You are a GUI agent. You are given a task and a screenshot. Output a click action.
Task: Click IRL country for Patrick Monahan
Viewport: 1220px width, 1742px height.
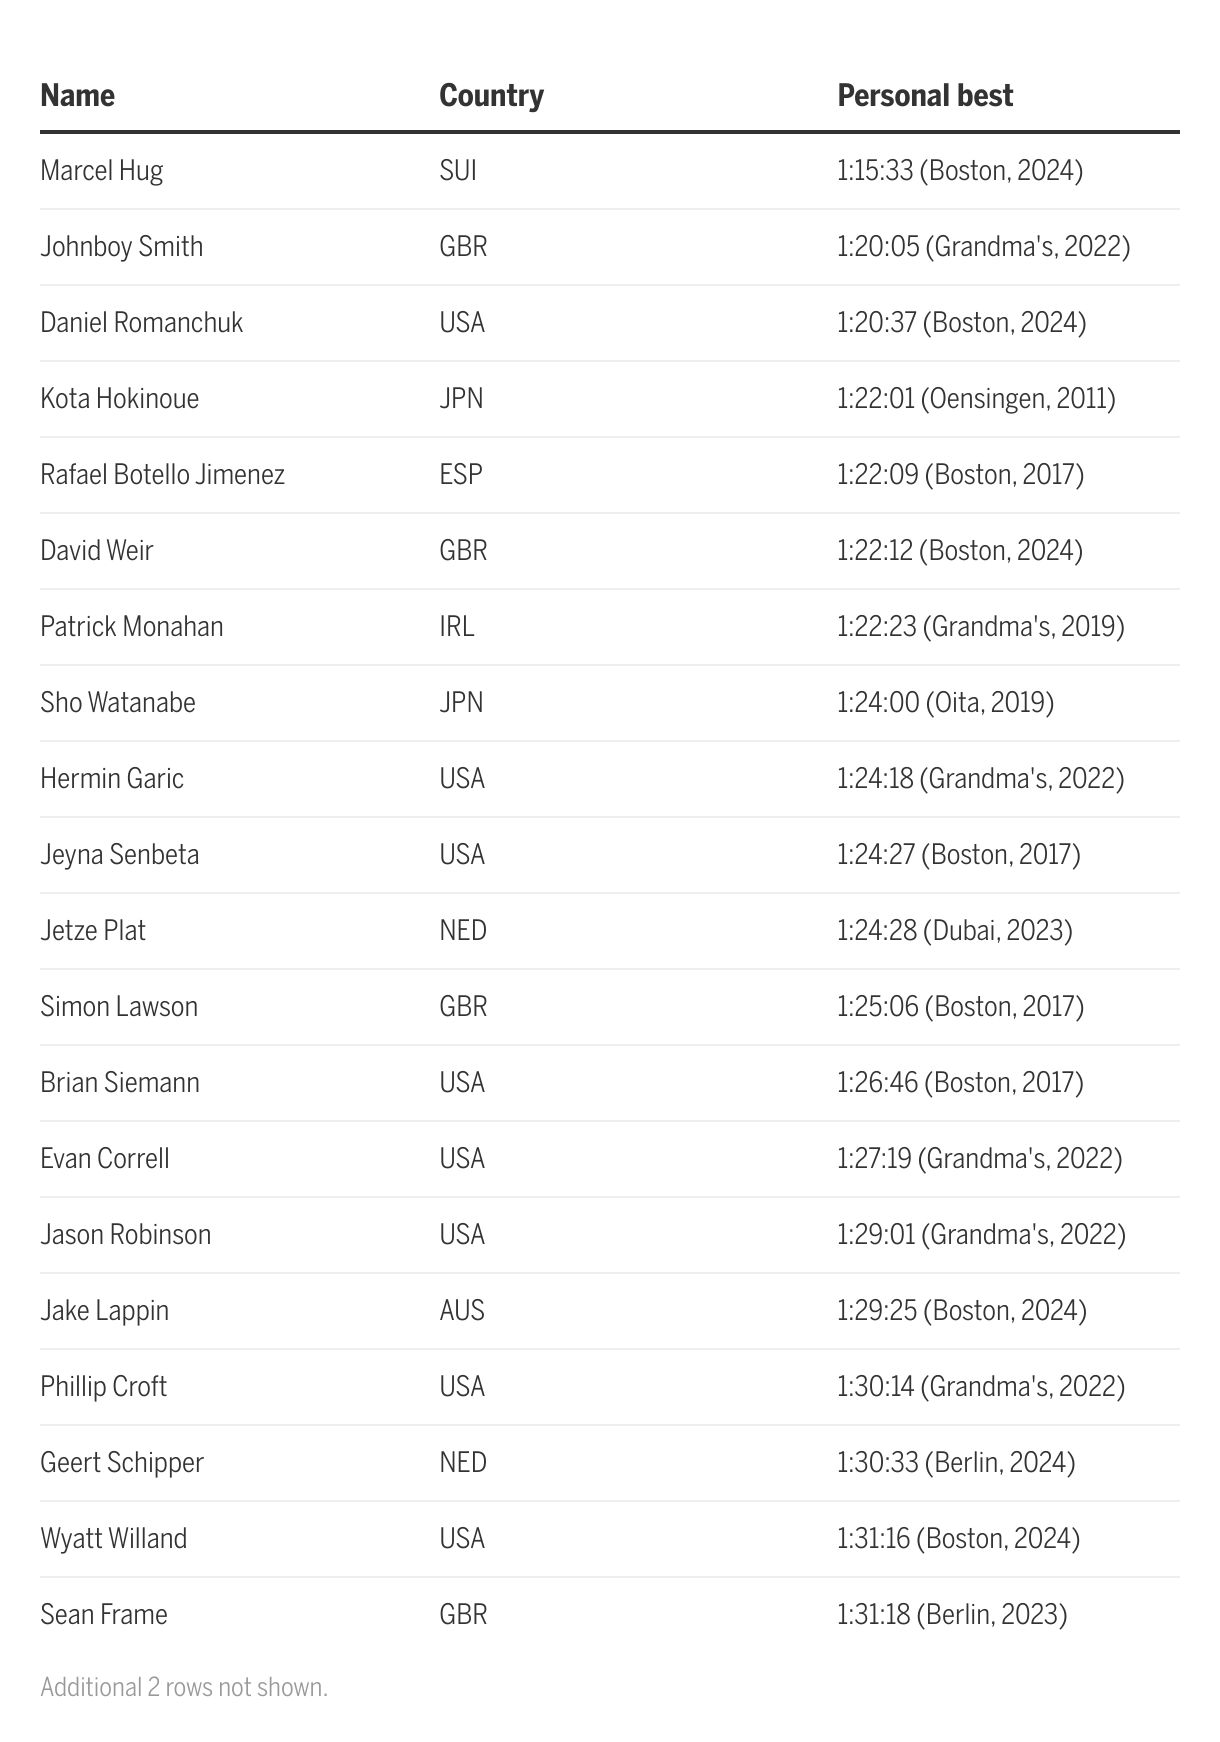pos(456,627)
